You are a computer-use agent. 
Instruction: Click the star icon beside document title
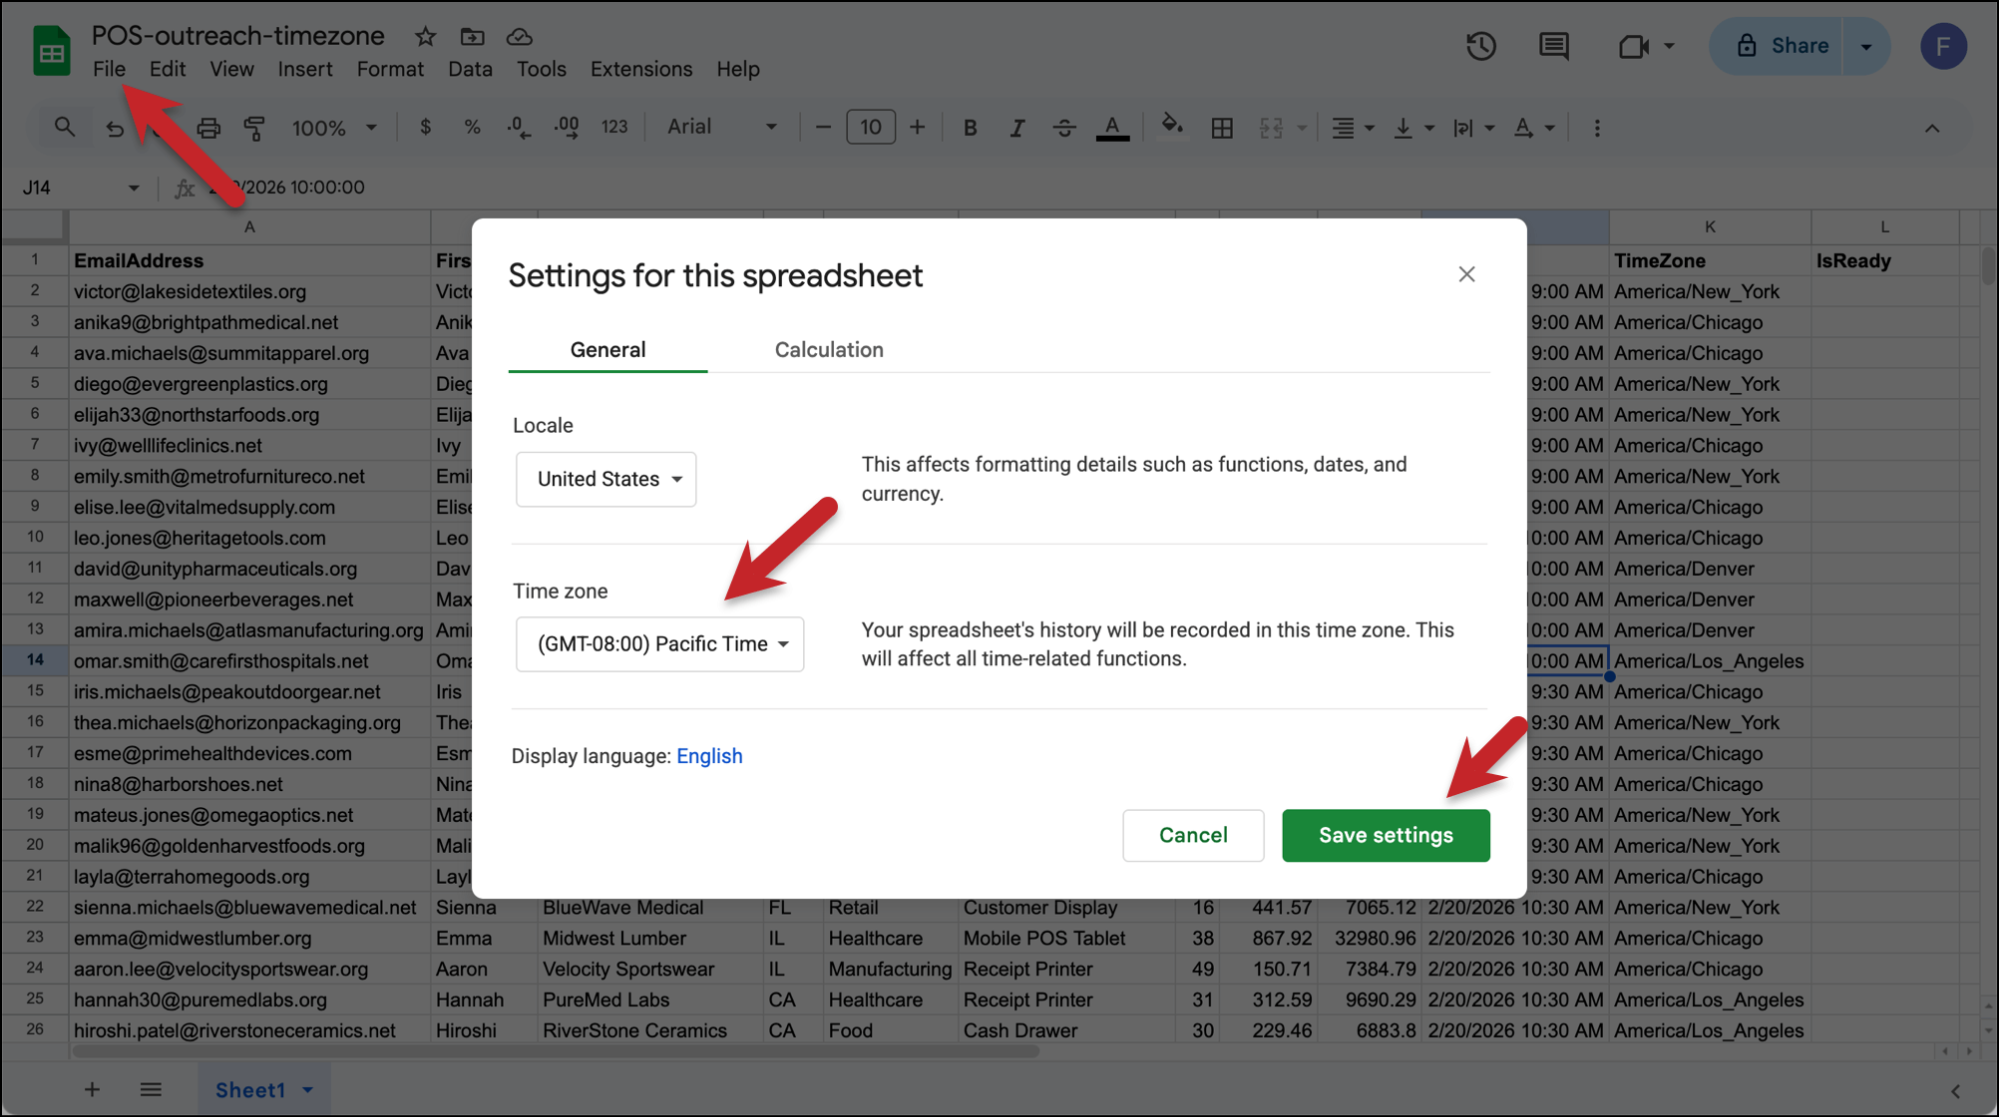coord(425,37)
